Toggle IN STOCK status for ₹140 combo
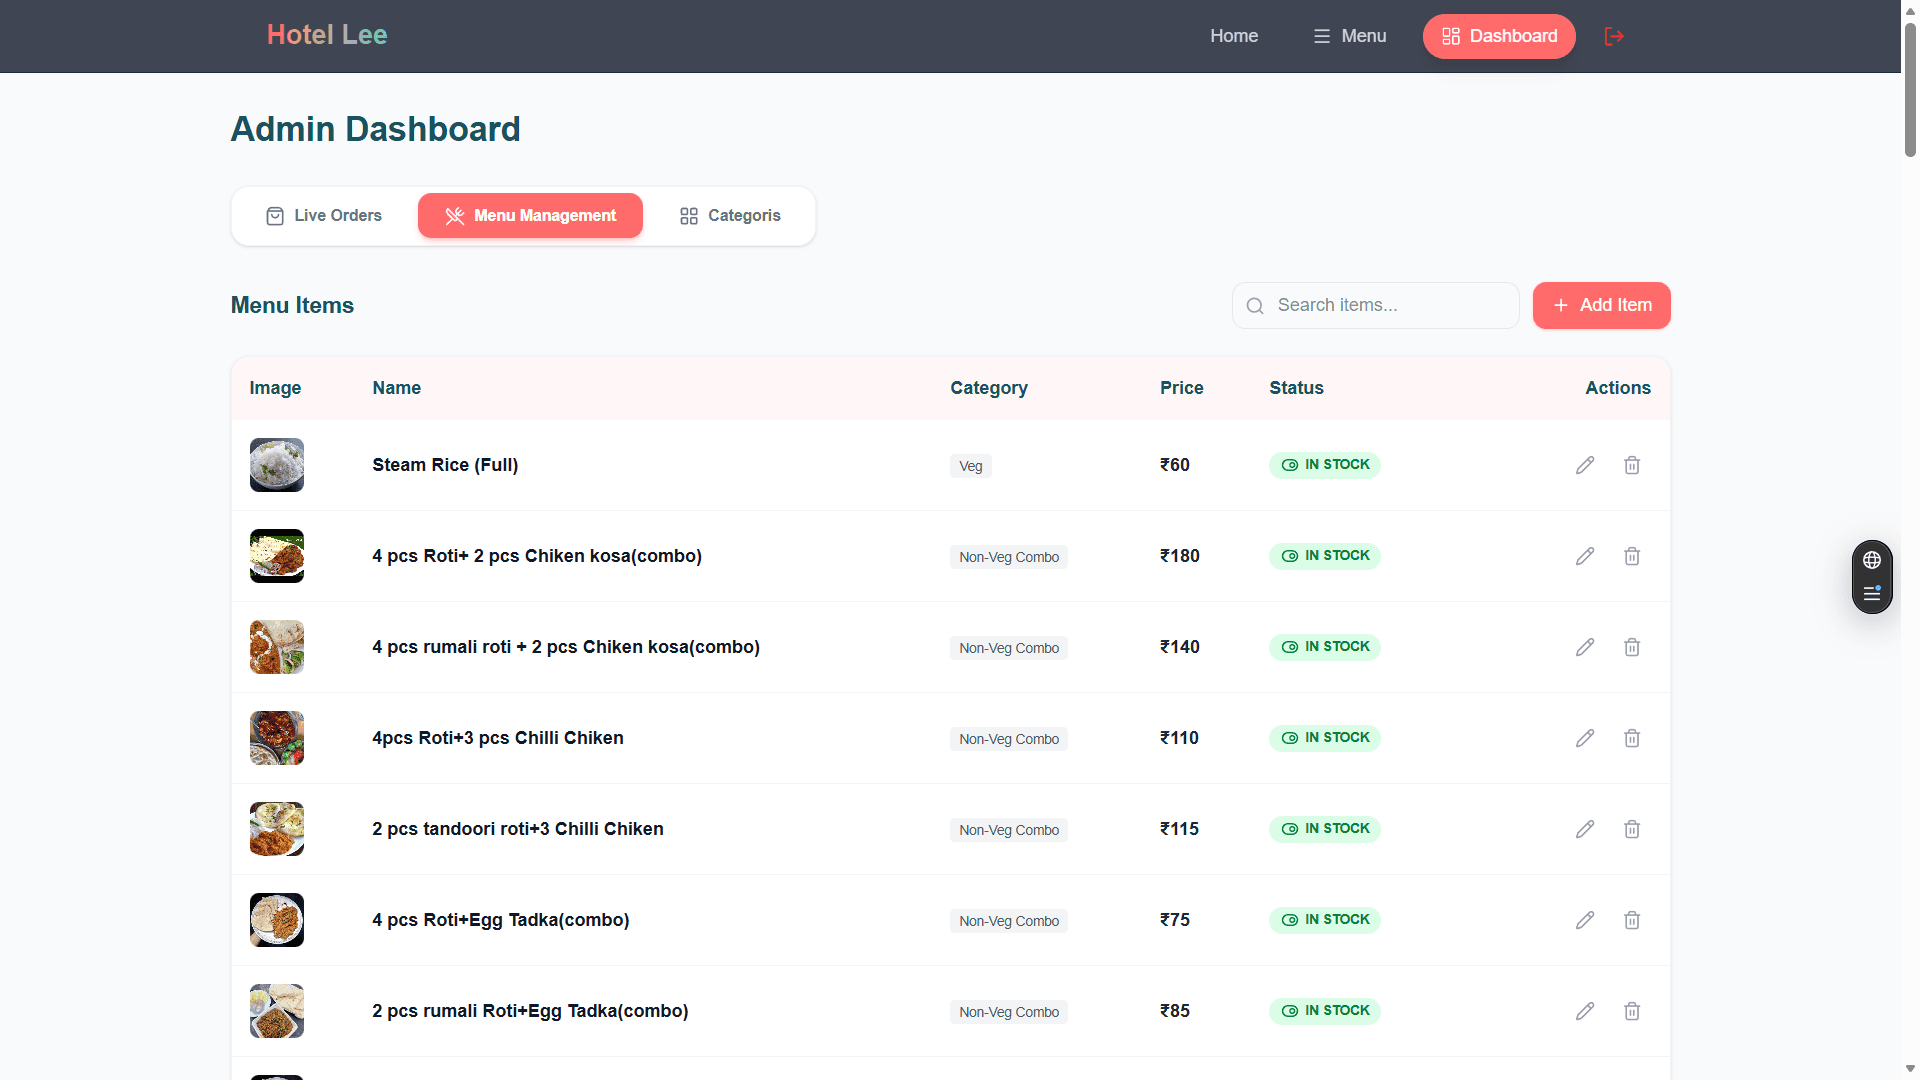Viewport: 1920px width, 1080px height. click(1325, 647)
